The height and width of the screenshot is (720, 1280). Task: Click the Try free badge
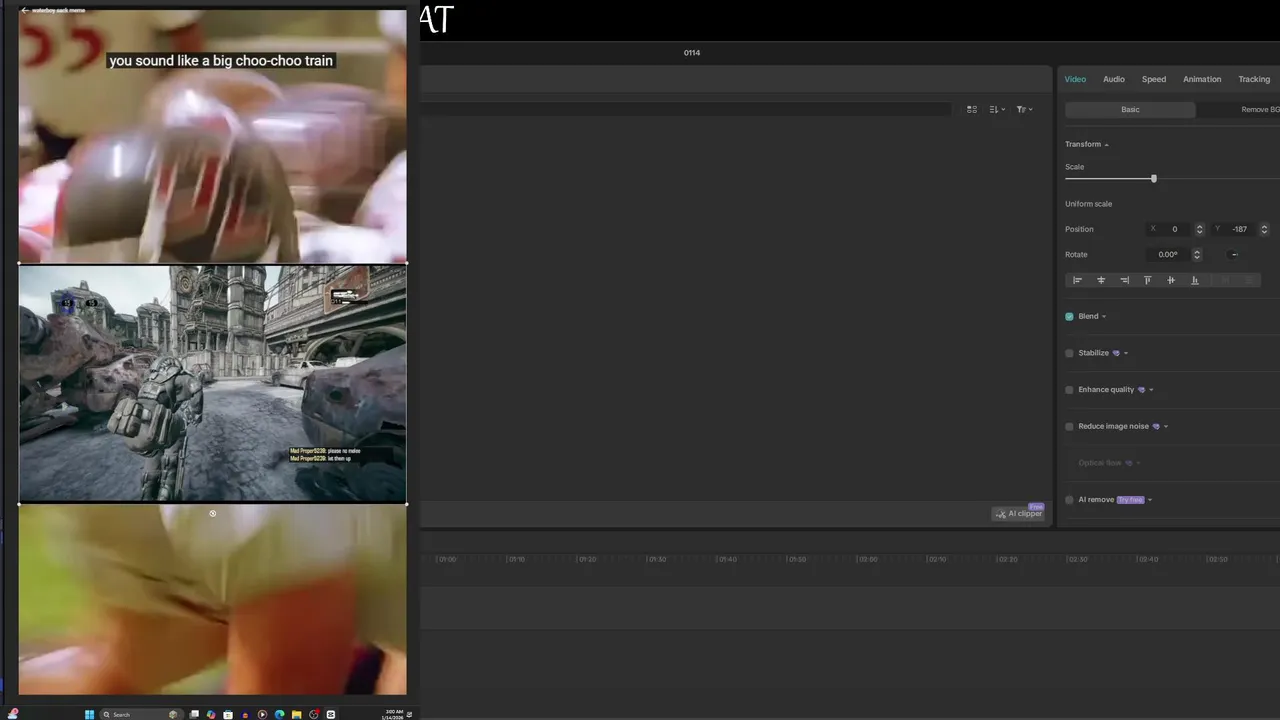(1130, 500)
